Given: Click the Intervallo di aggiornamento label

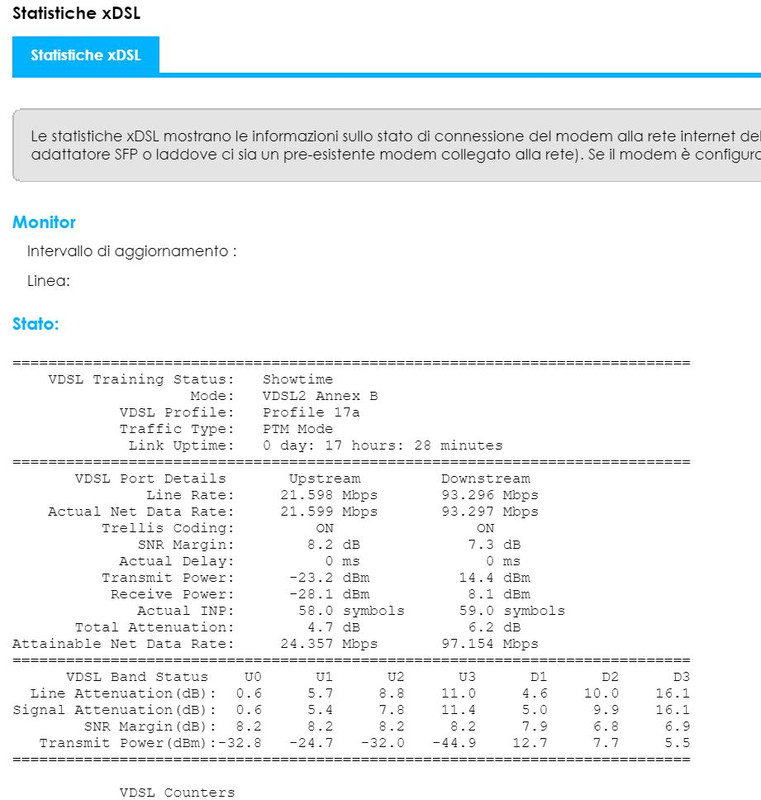Looking at the screenshot, I should coord(132,251).
